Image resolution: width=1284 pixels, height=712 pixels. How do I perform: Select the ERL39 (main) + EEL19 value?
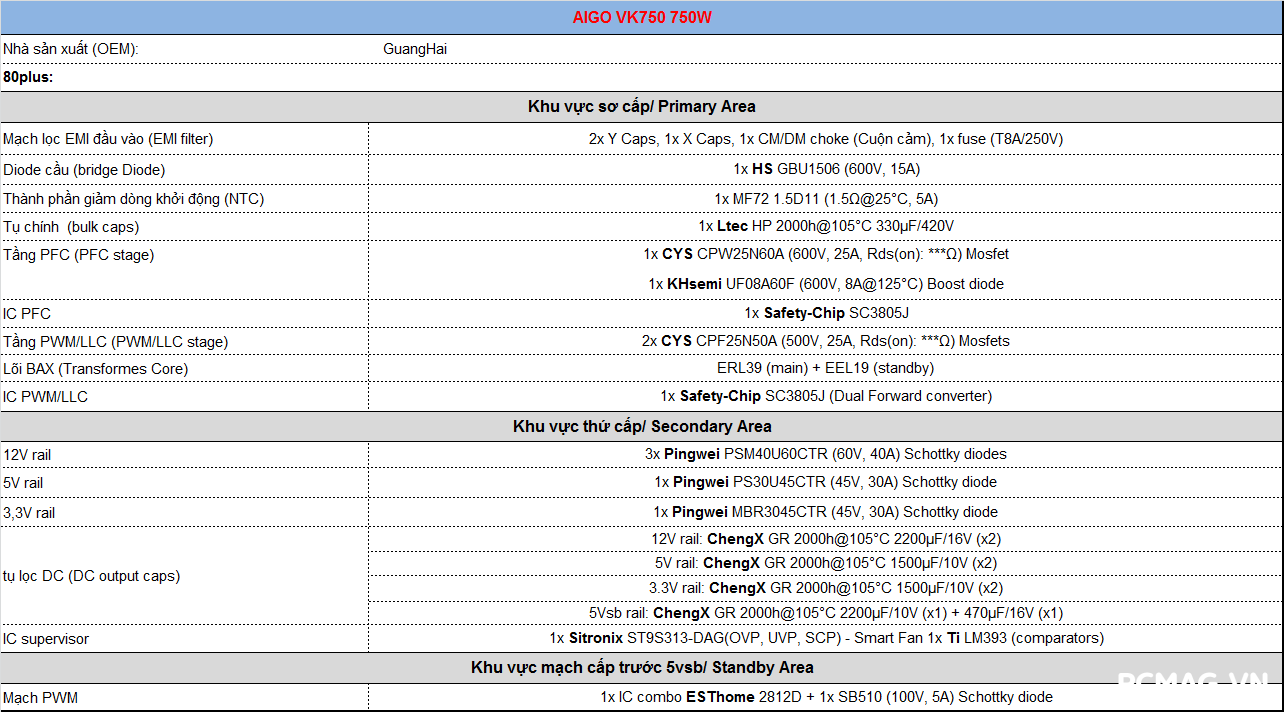(x=826, y=368)
